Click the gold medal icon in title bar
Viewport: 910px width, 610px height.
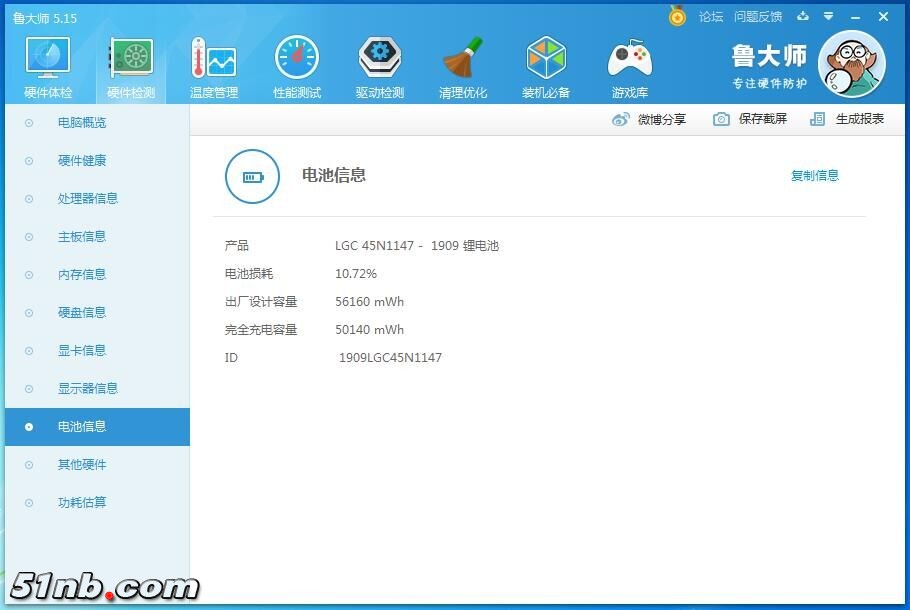coord(677,16)
